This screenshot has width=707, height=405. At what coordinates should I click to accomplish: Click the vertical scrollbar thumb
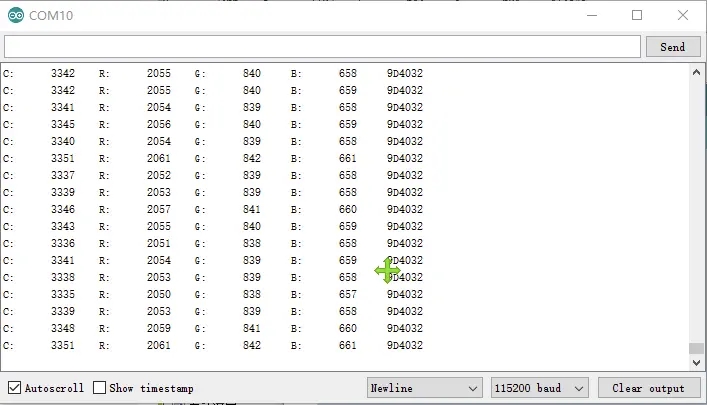pyautogui.click(x=696, y=348)
